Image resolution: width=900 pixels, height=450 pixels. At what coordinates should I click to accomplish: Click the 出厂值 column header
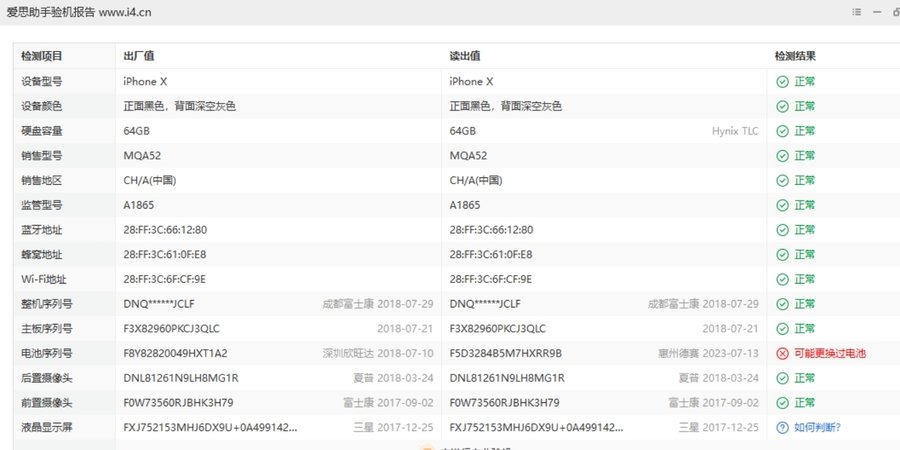point(138,56)
